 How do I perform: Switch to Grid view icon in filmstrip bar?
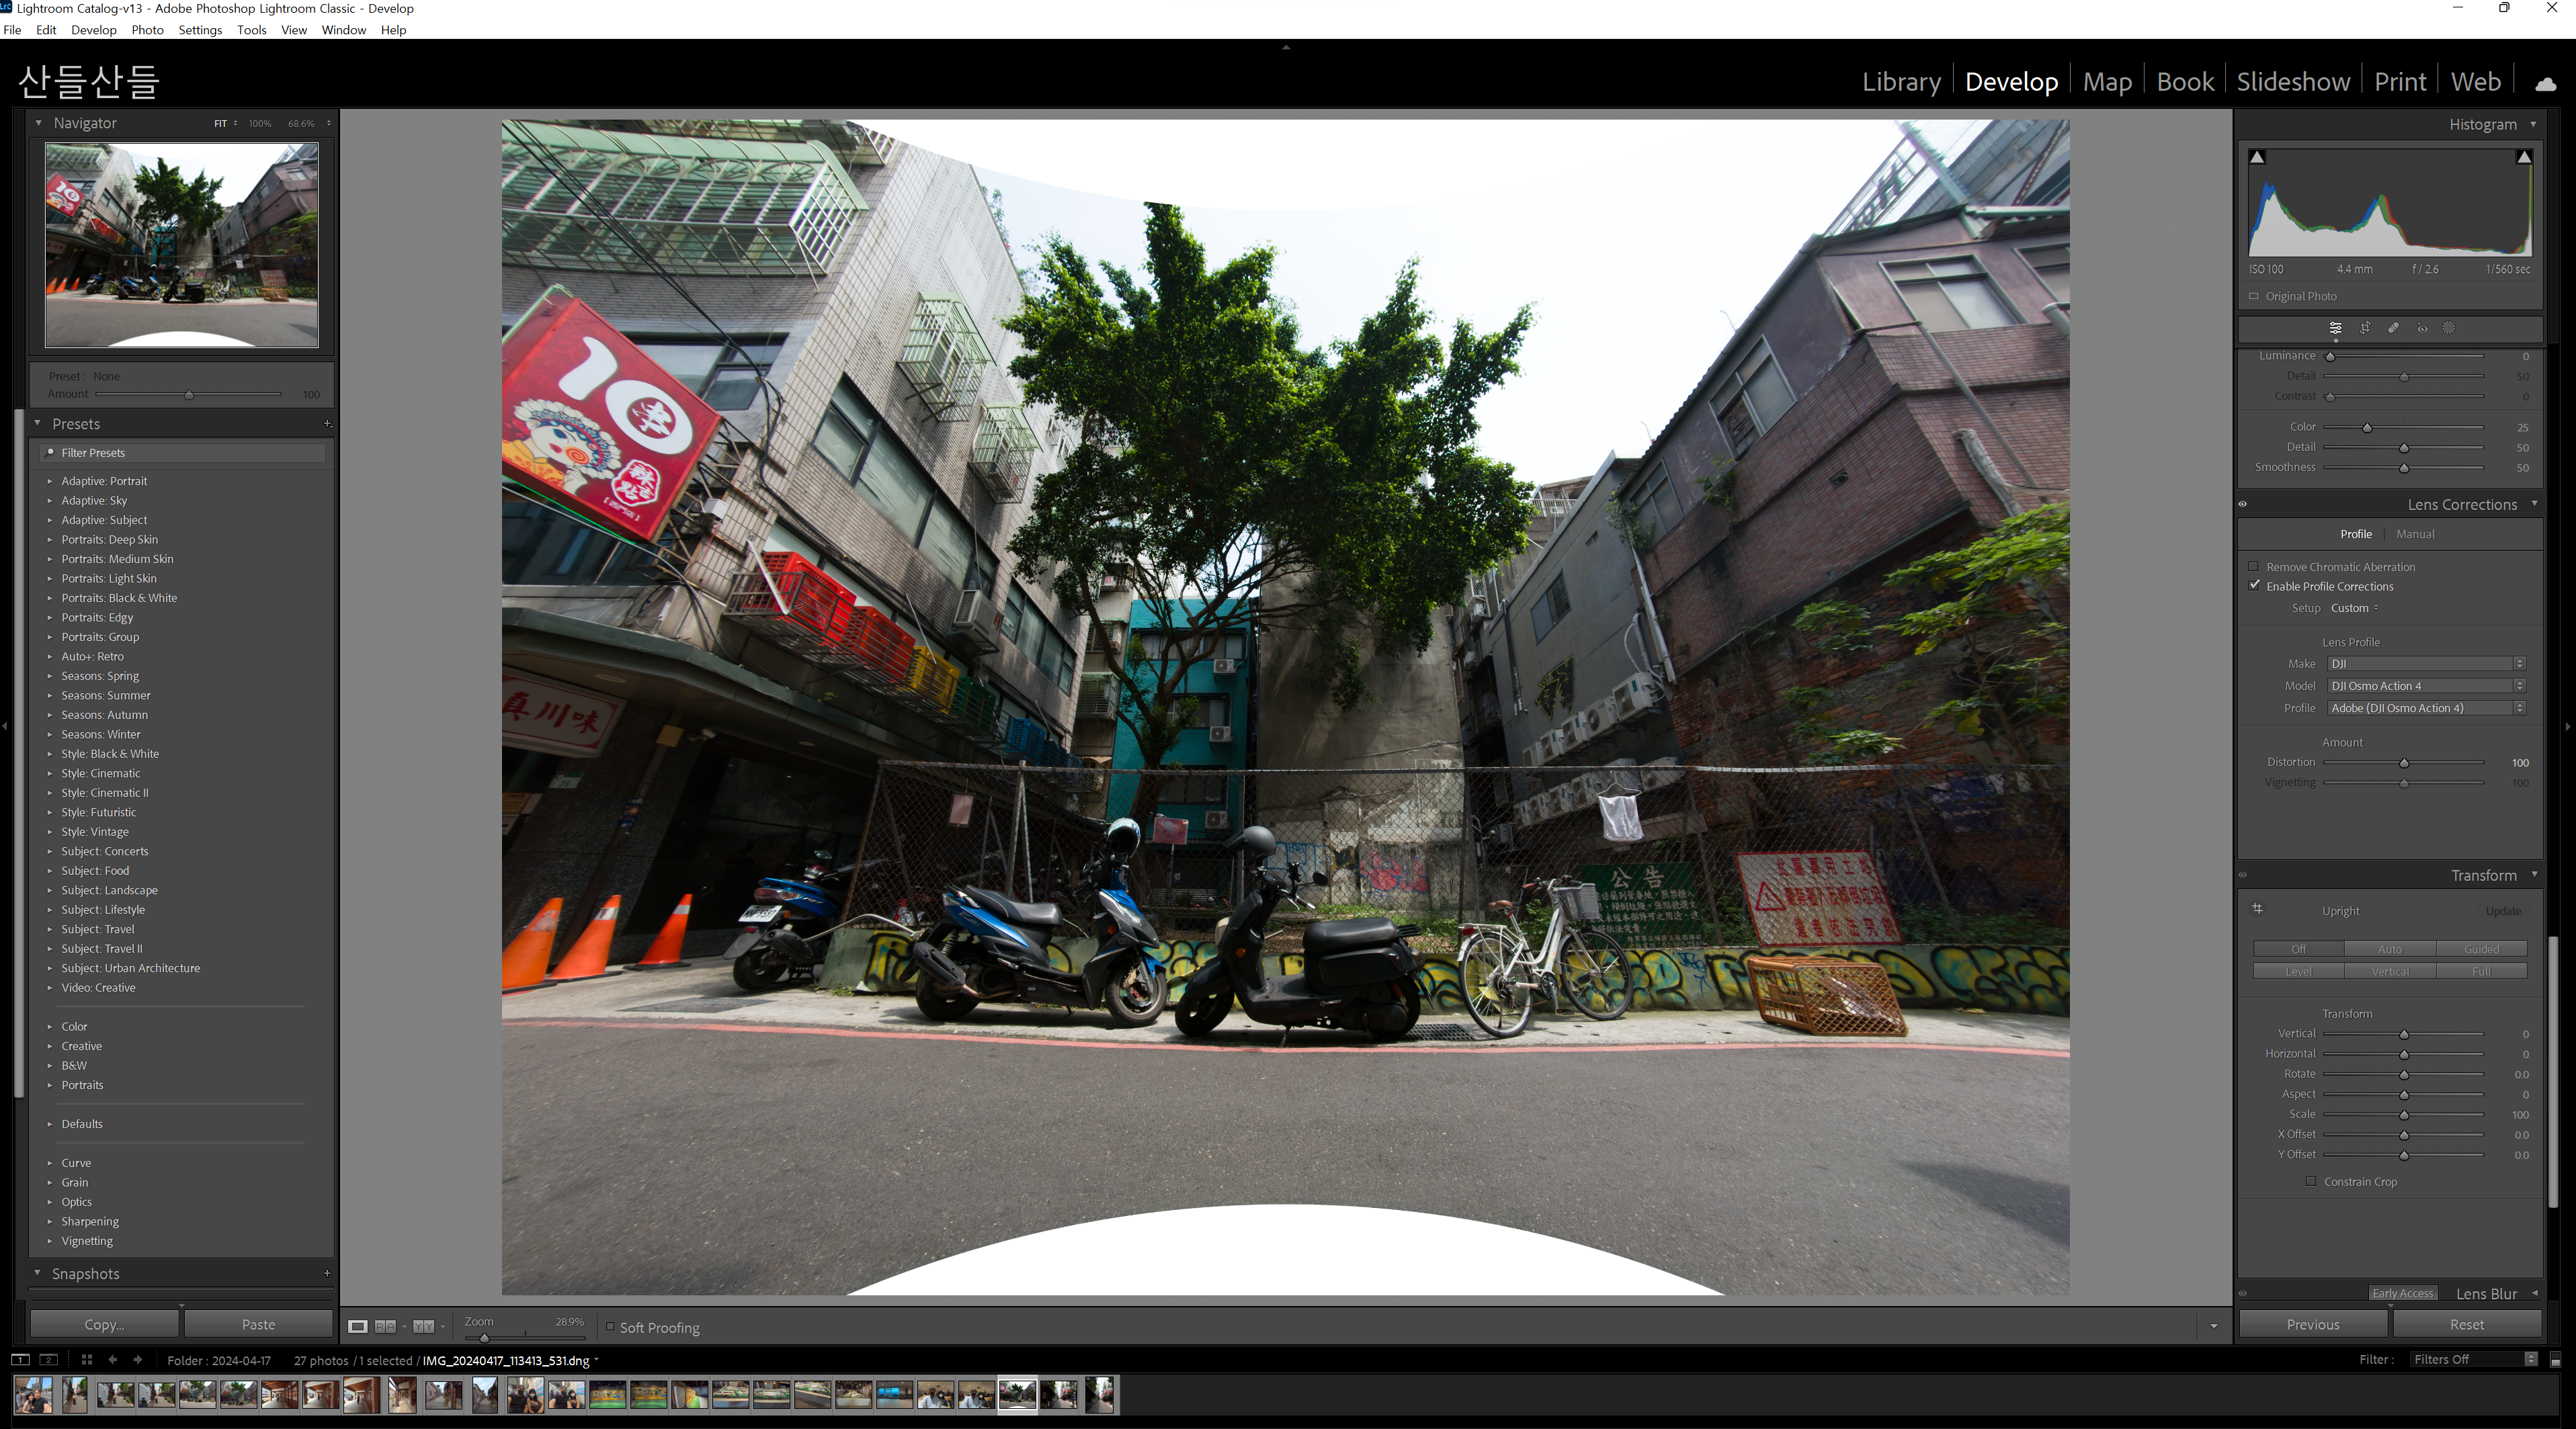[x=87, y=1360]
